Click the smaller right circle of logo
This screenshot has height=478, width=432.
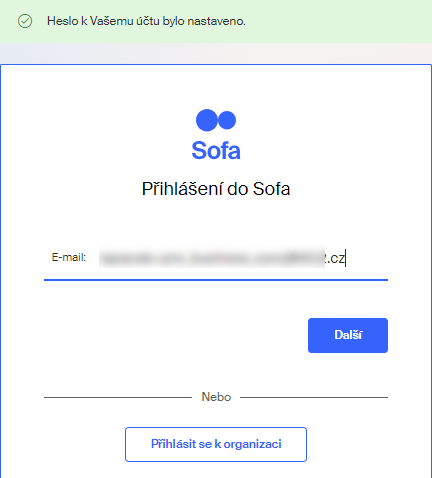227,120
